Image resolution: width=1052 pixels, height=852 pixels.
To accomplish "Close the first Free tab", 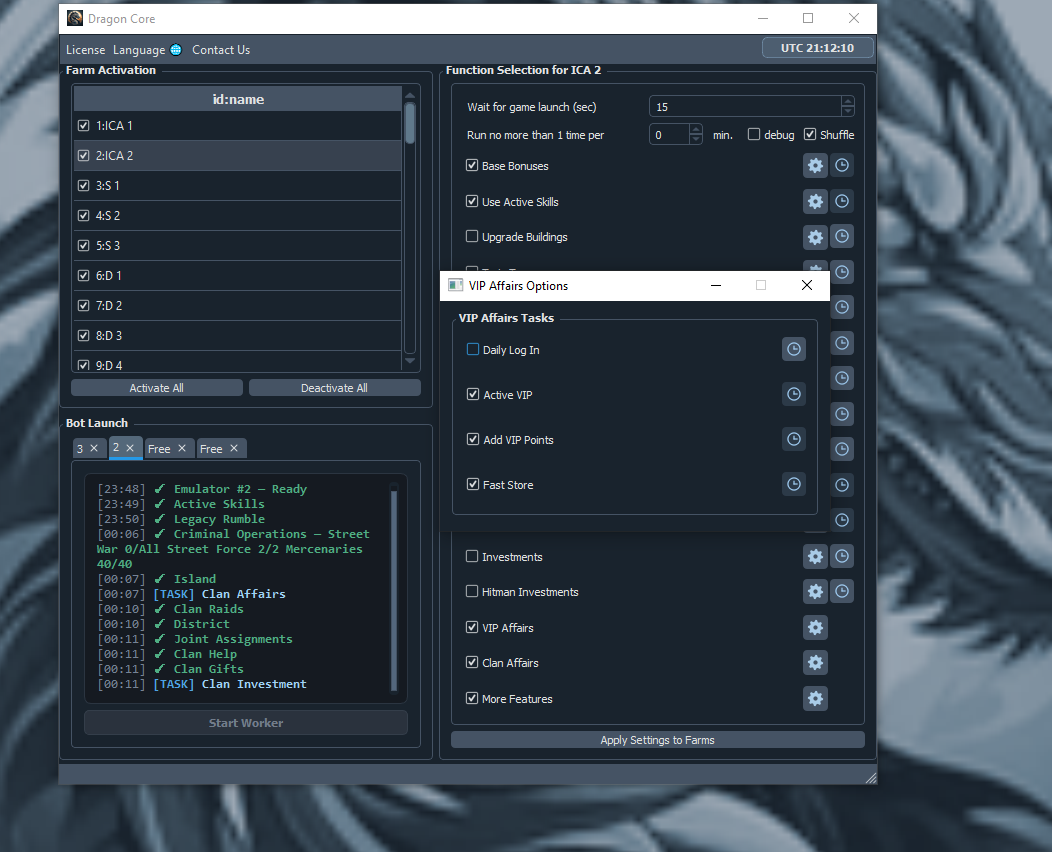I will pyautogui.click(x=182, y=448).
